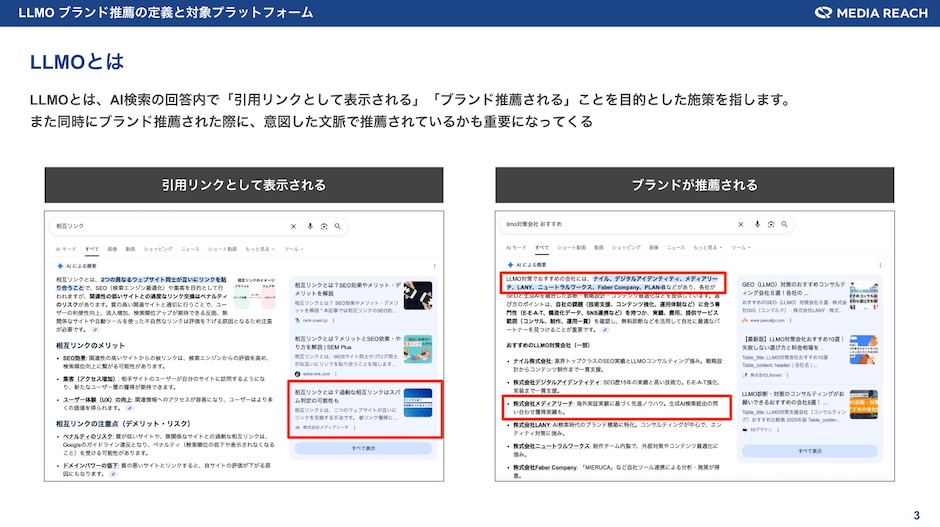Open the three-dot menu of 相互リンク AI overview
The image size is (940, 527).
coord(435,266)
